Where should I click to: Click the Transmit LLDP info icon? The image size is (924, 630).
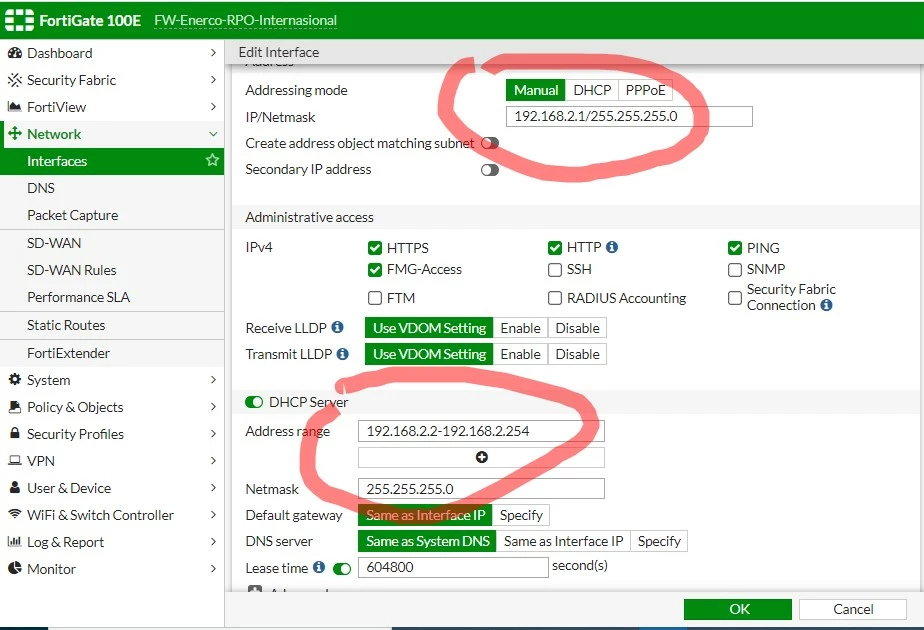pos(342,354)
